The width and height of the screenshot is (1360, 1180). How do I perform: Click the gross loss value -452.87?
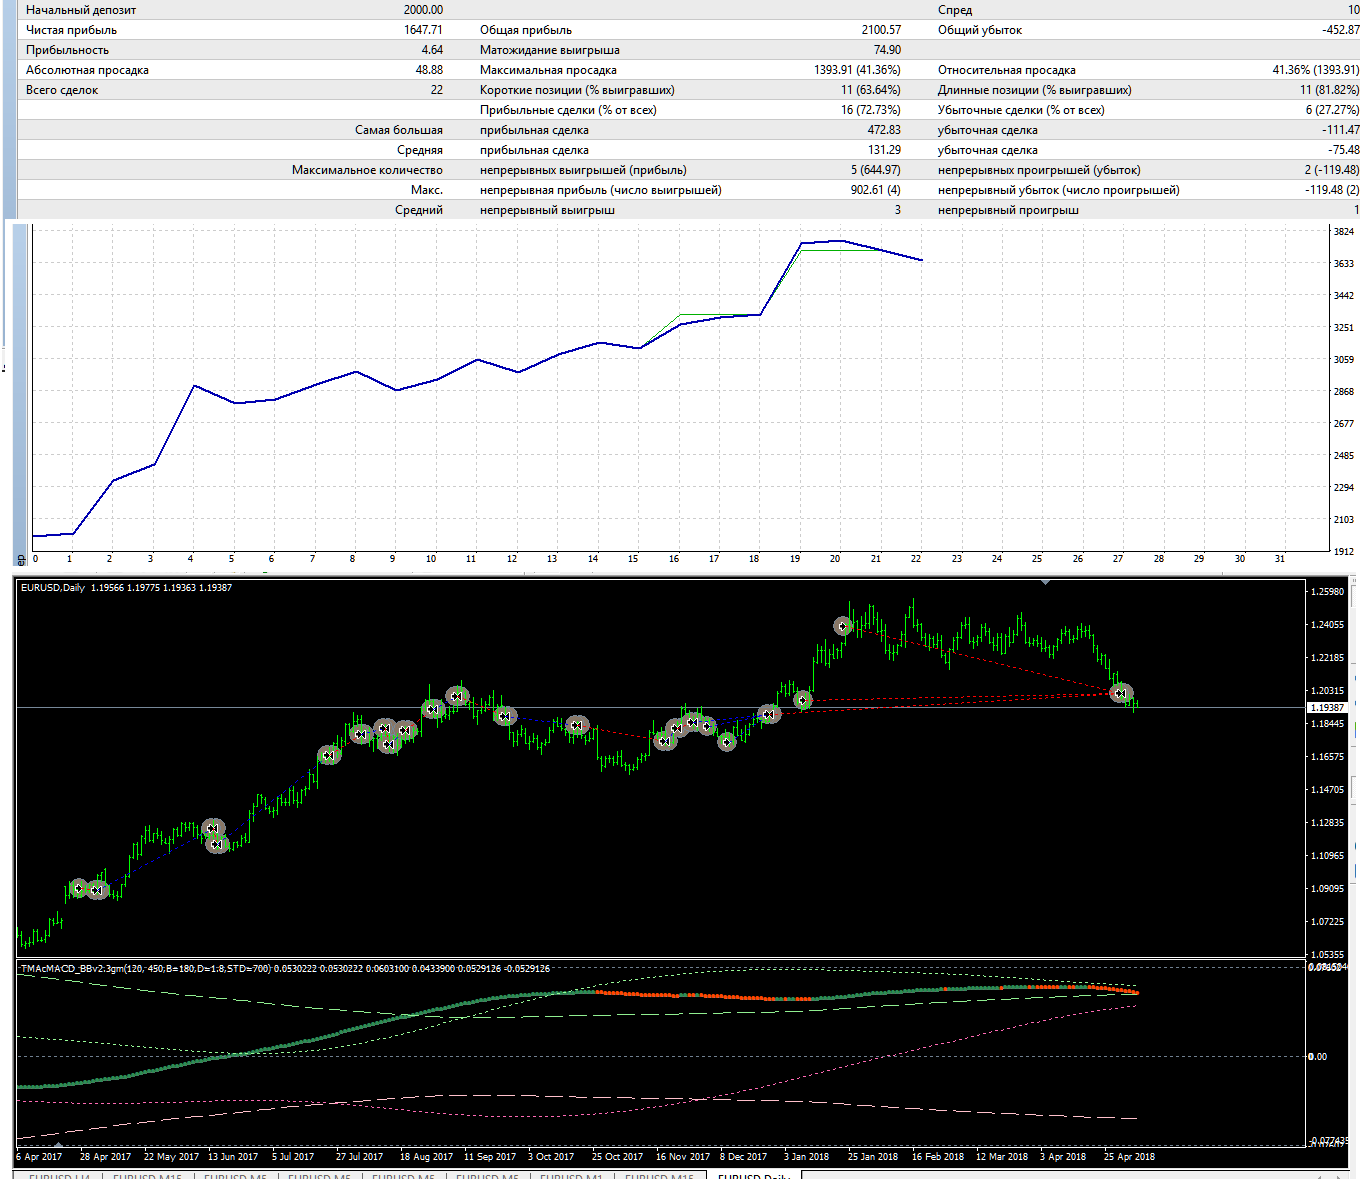click(x=1340, y=30)
